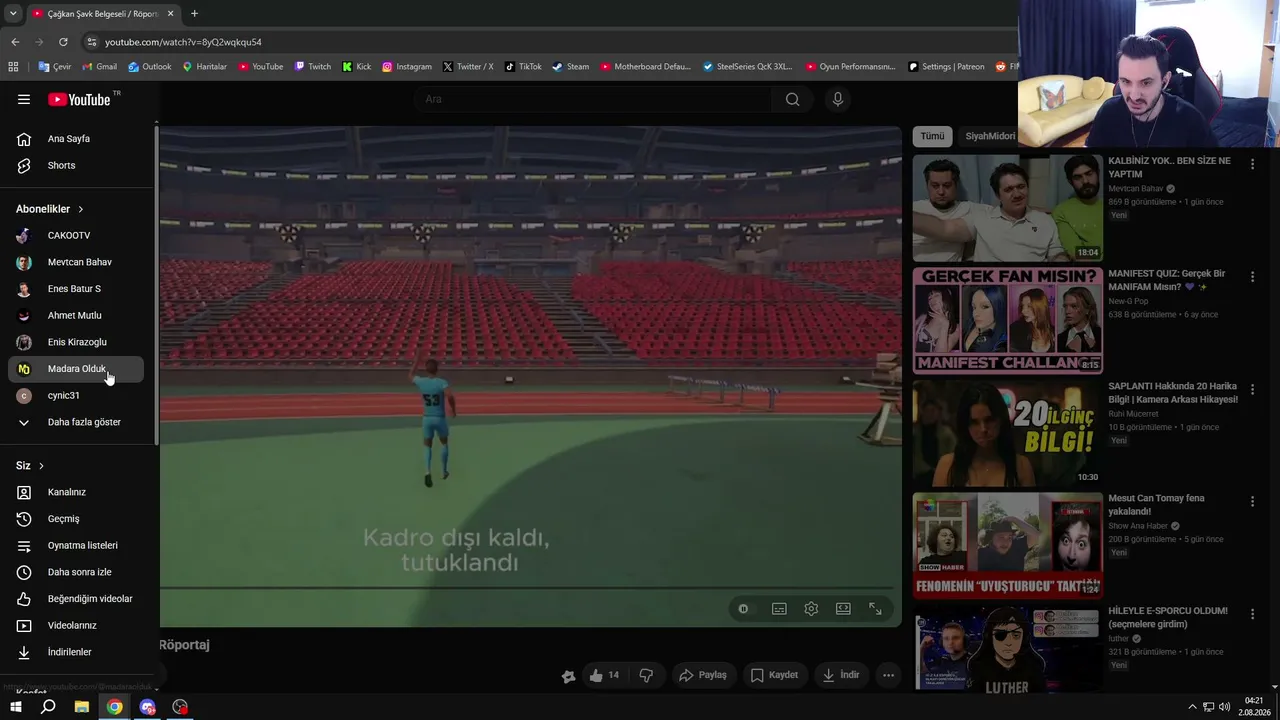
Task: Open the TikTok bookmark
Action: [523, 67]
